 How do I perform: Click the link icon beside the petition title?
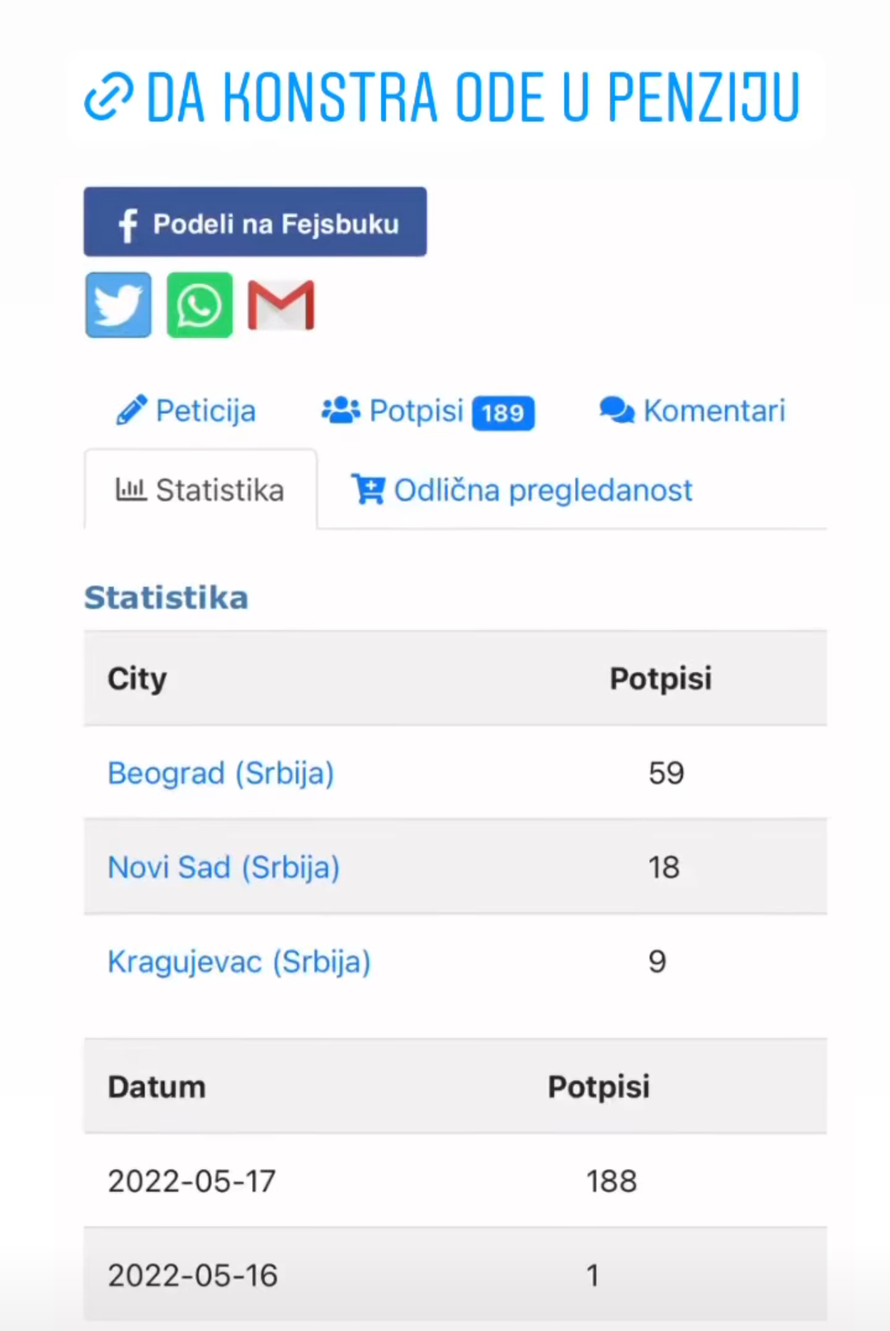[106, 97]
